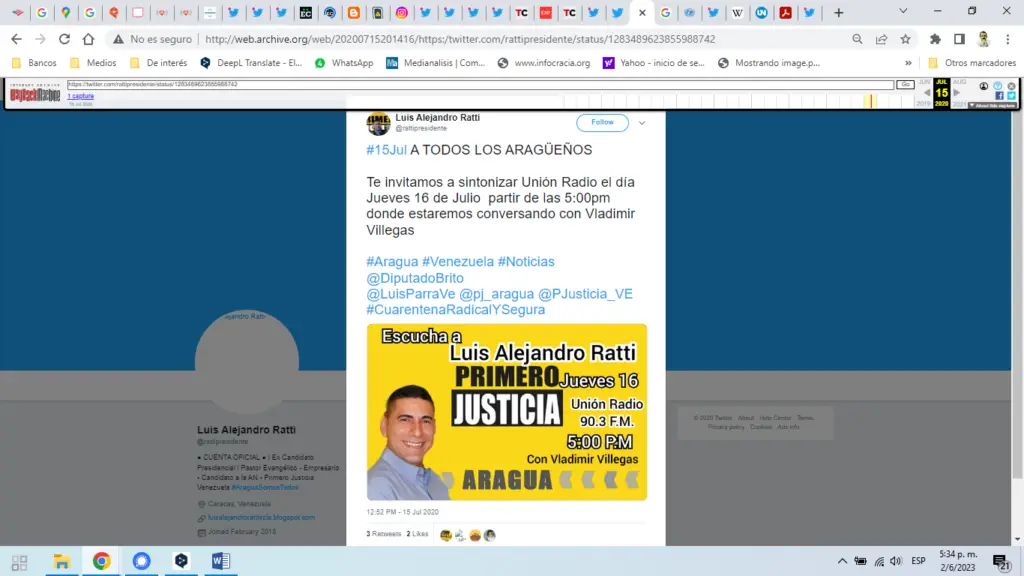Image resolution: width=1024 pixels, height=576 pixels.
Task: Open the tab search dropdown arrow
Action: [904, 12]
